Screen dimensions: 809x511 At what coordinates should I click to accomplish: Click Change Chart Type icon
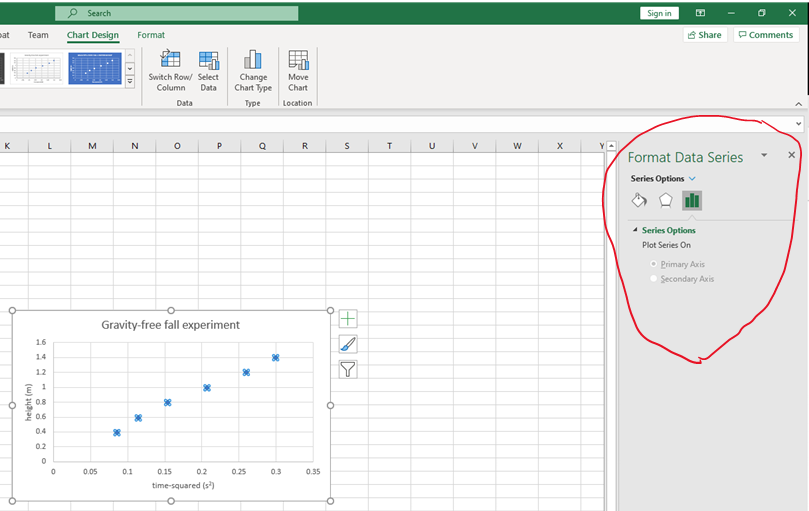pos(253,62)
